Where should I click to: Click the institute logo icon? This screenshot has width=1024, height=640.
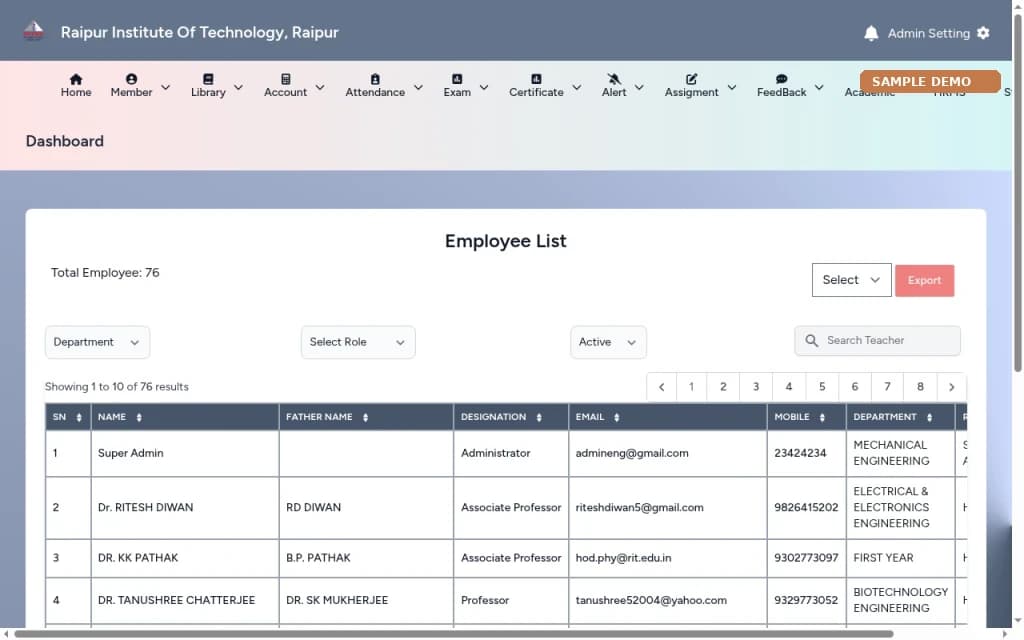[33, 31]
